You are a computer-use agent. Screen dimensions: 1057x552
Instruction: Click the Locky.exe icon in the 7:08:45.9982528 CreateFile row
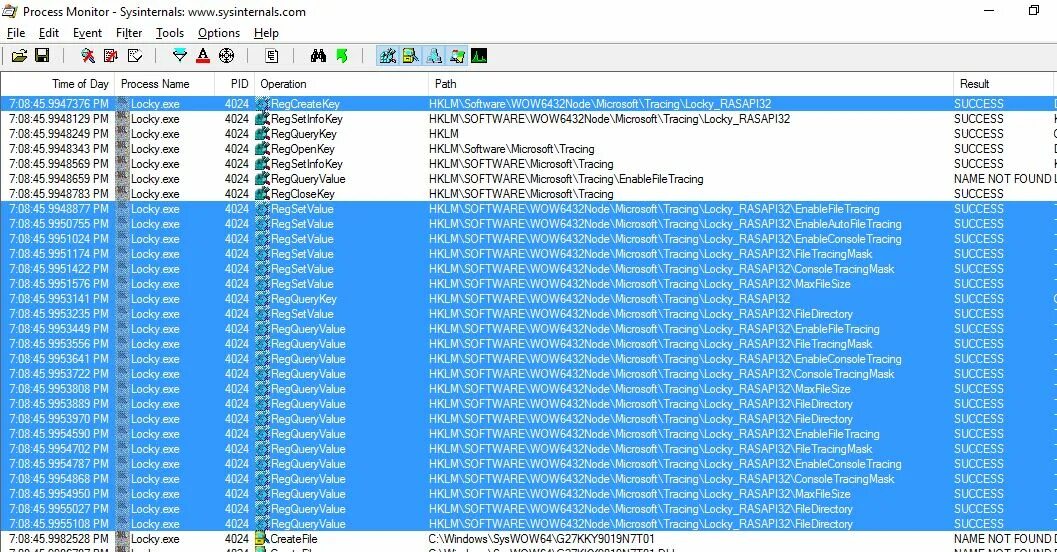tap(123, 539)
